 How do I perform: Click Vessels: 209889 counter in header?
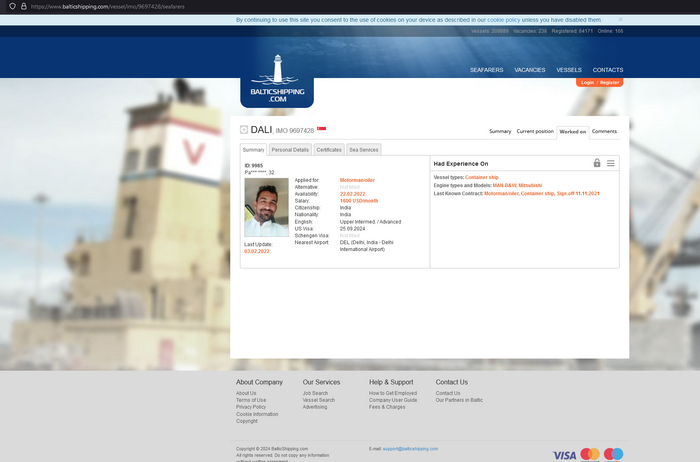tap(490, 31)
